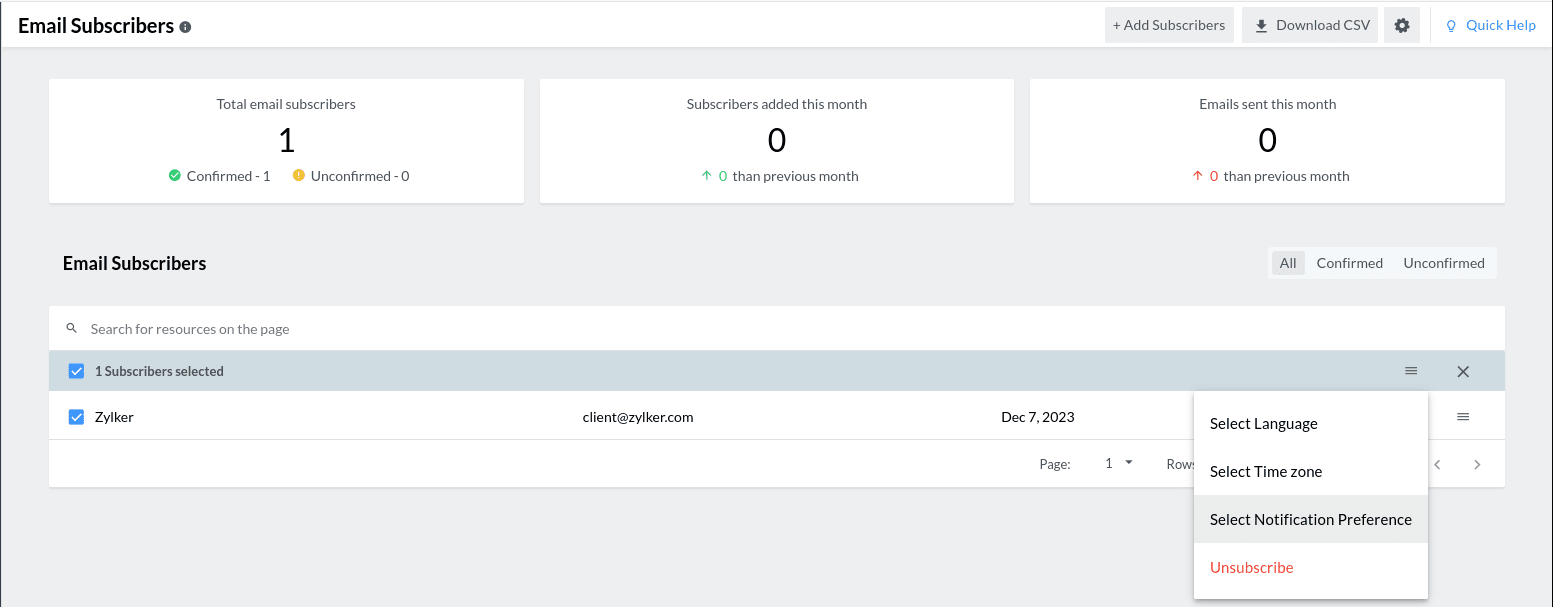The width and height of the screenshot is (1553, 607).
Task: Choose Select Time zone option
Action: [1265, 472]
